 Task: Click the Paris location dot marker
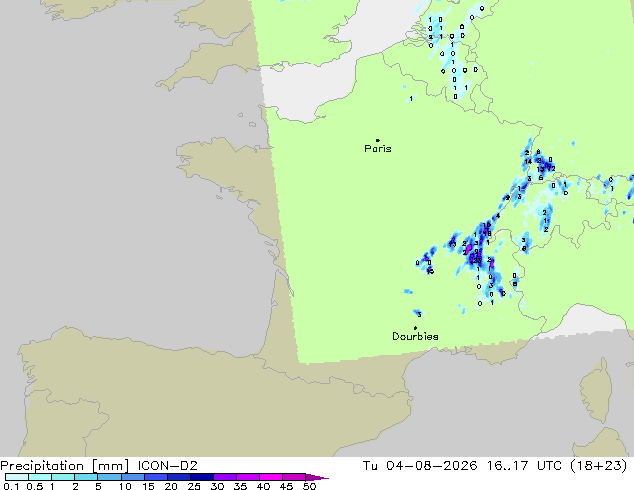point(378,140)
